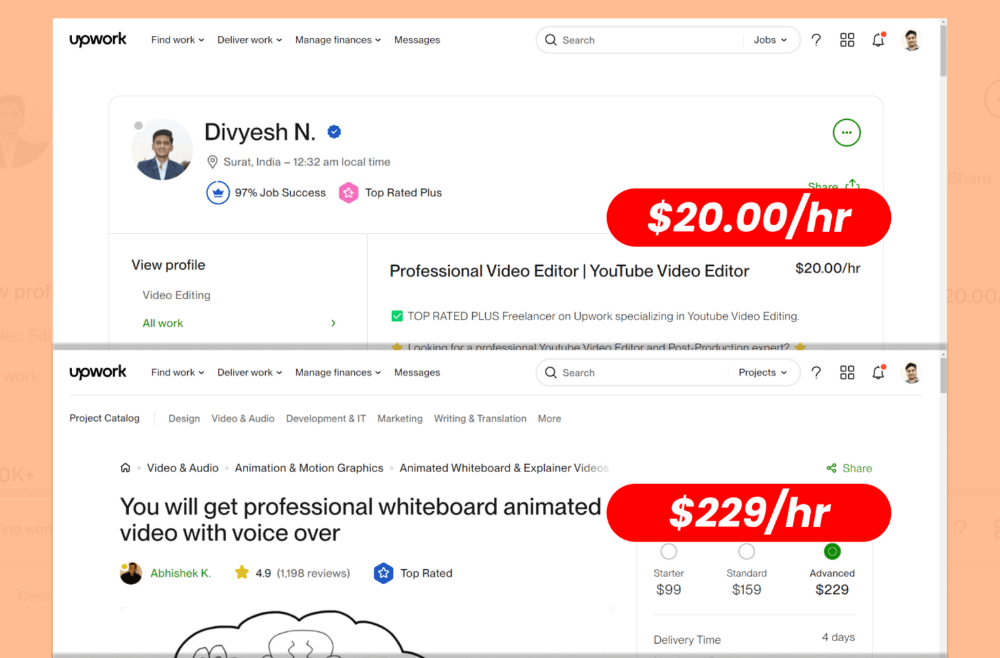The height and width of the screenshot is (658, 1000).
Task: Click the whiteboard video preview thumbnail
Action: (x=367, y=633)
